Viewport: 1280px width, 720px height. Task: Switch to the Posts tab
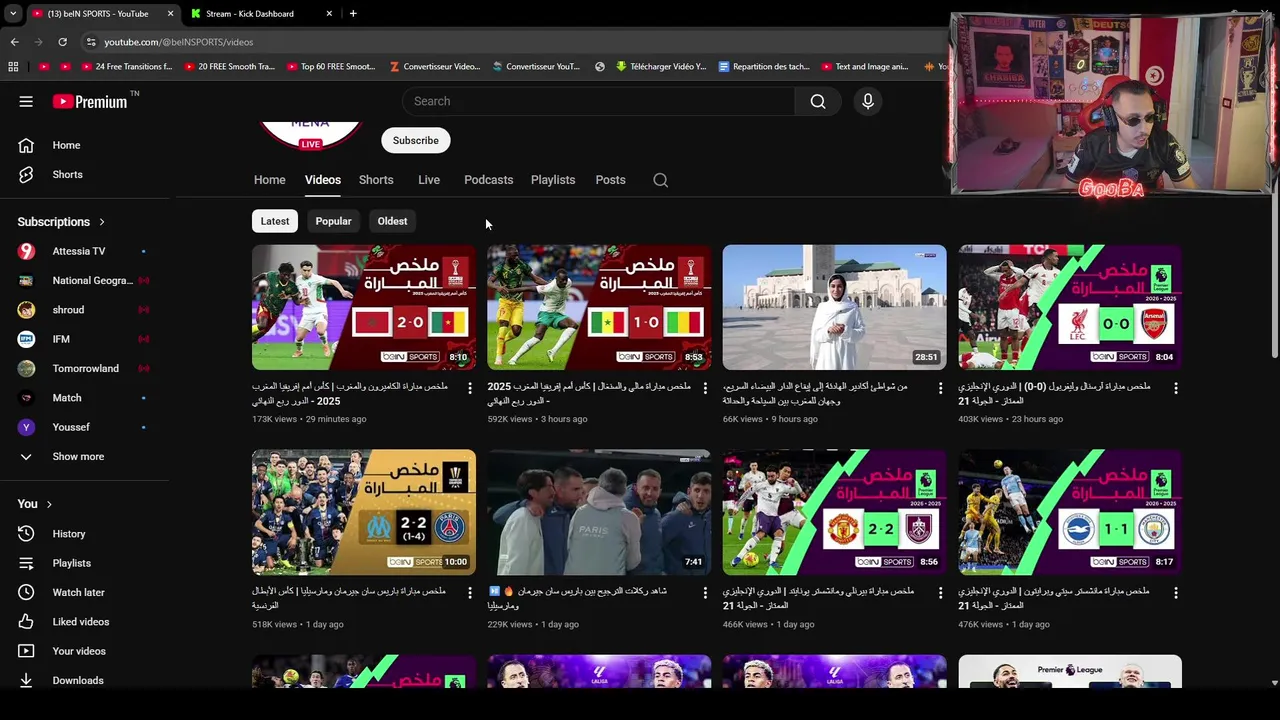tap(610, 180)
